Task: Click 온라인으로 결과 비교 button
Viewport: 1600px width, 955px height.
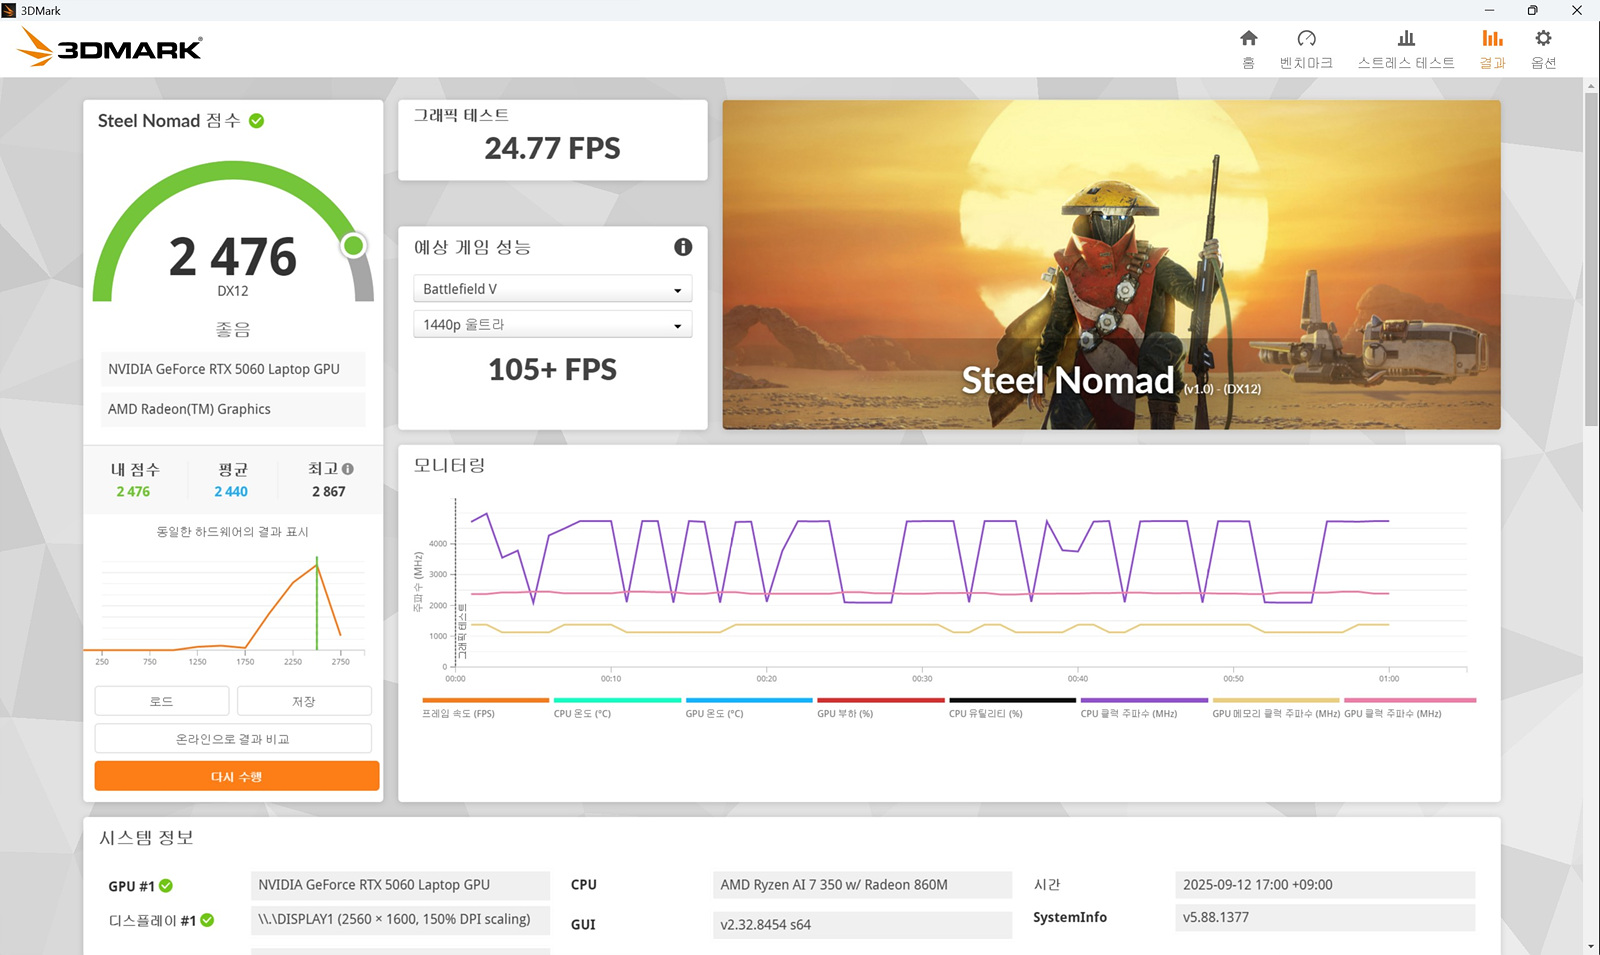Action: point(233,739)
